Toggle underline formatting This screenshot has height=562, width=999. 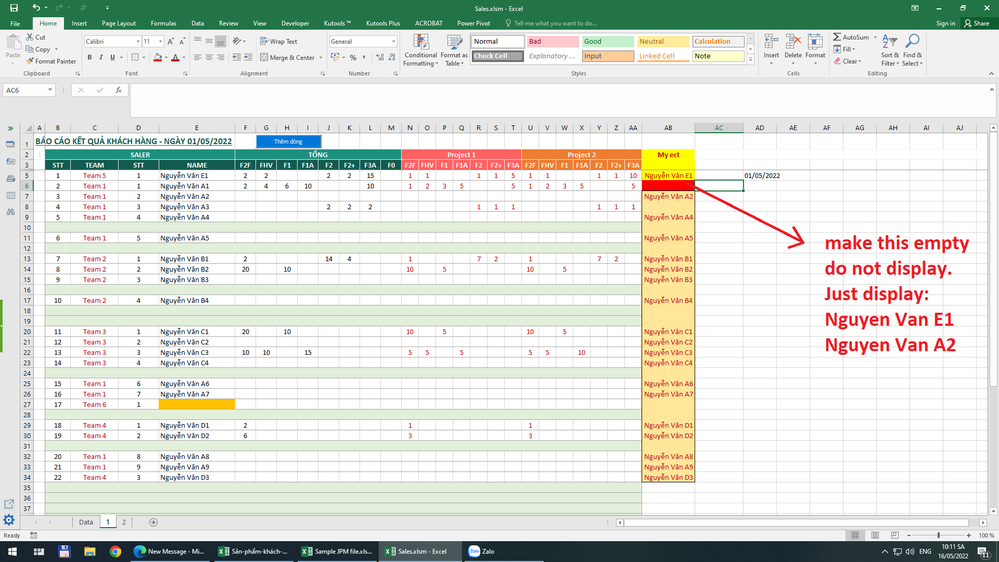(x=113, y=57)
